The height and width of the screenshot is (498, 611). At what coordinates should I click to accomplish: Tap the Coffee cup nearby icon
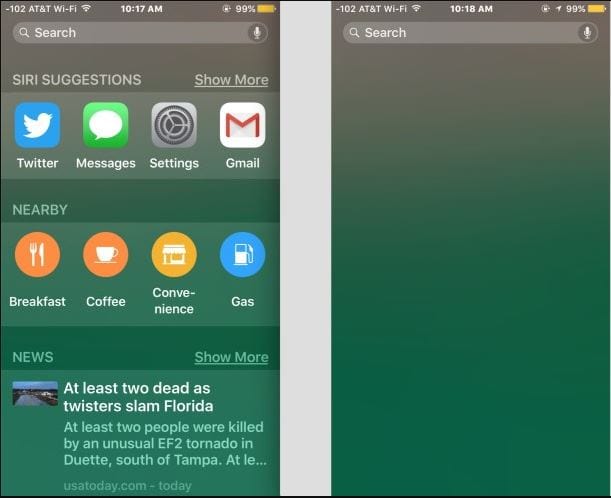(x=106, y=254)
